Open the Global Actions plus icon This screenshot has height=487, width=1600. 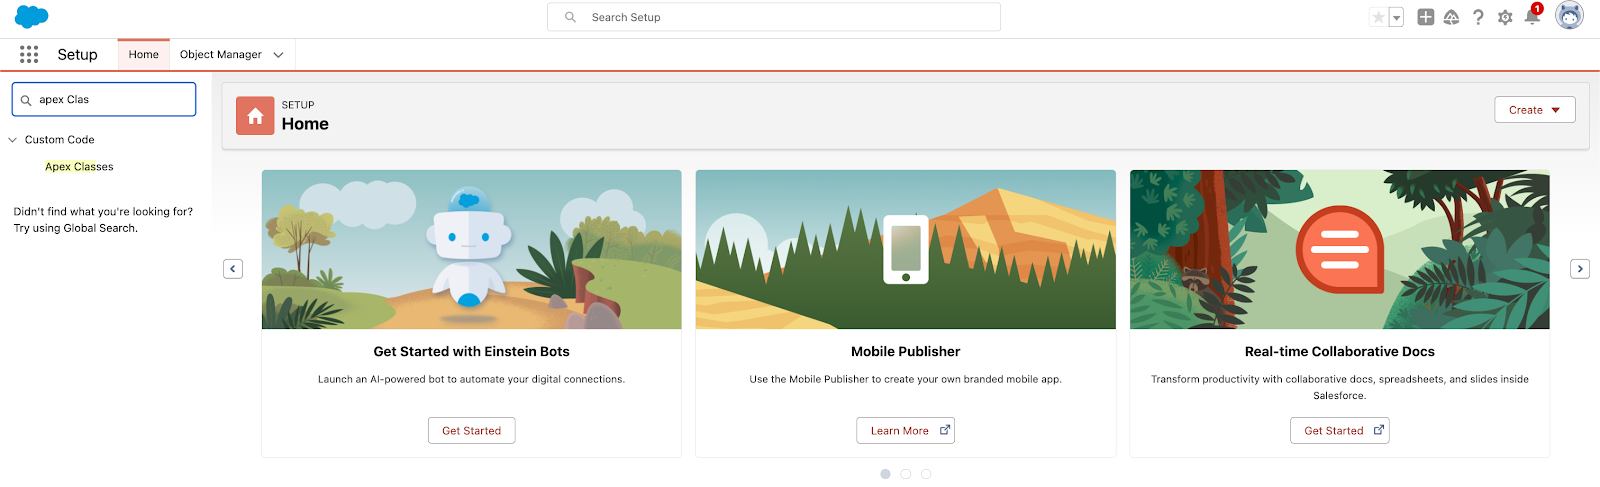[1426, 17]
